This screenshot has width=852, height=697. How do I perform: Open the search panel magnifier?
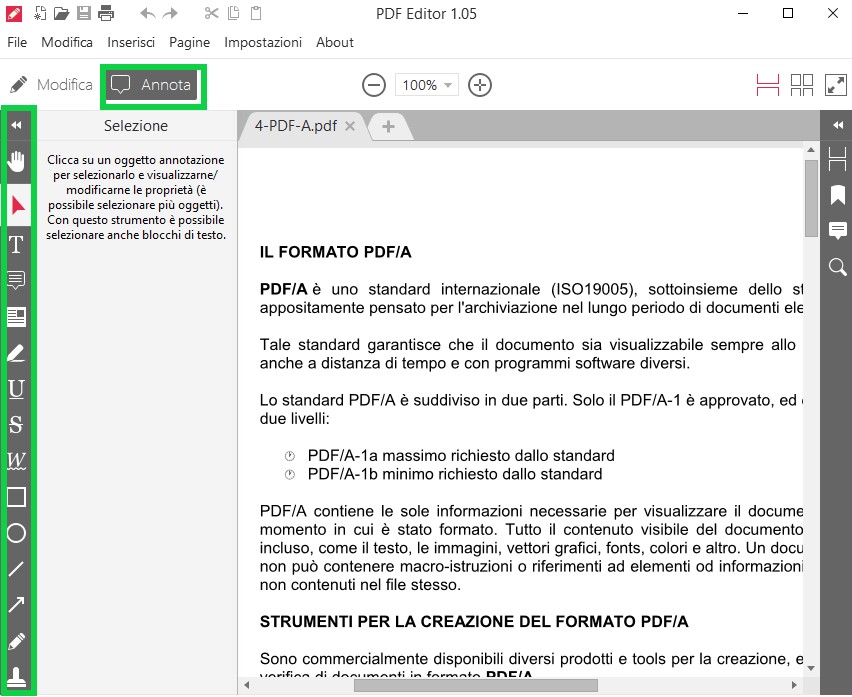coord(837,267)
